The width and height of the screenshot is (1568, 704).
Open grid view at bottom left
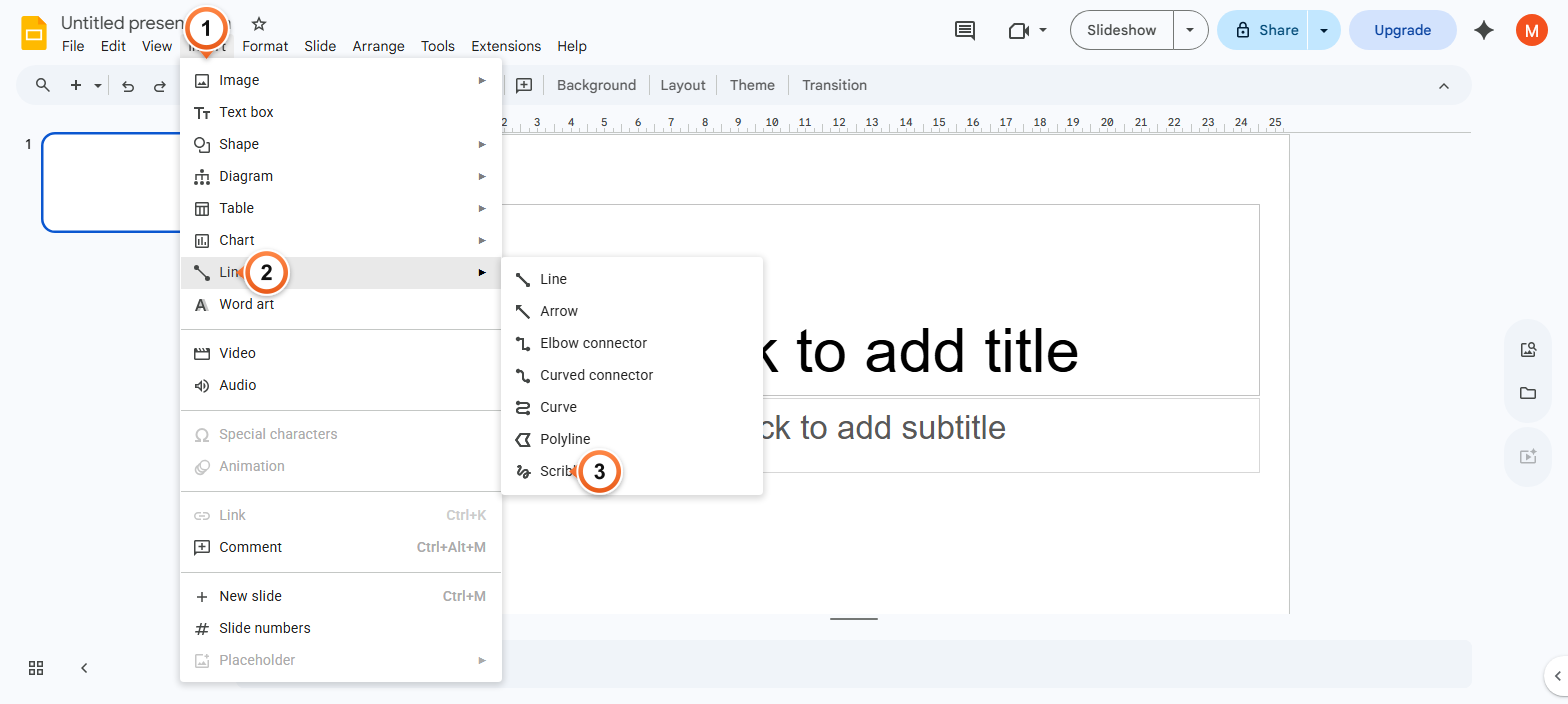click(36, 668)
